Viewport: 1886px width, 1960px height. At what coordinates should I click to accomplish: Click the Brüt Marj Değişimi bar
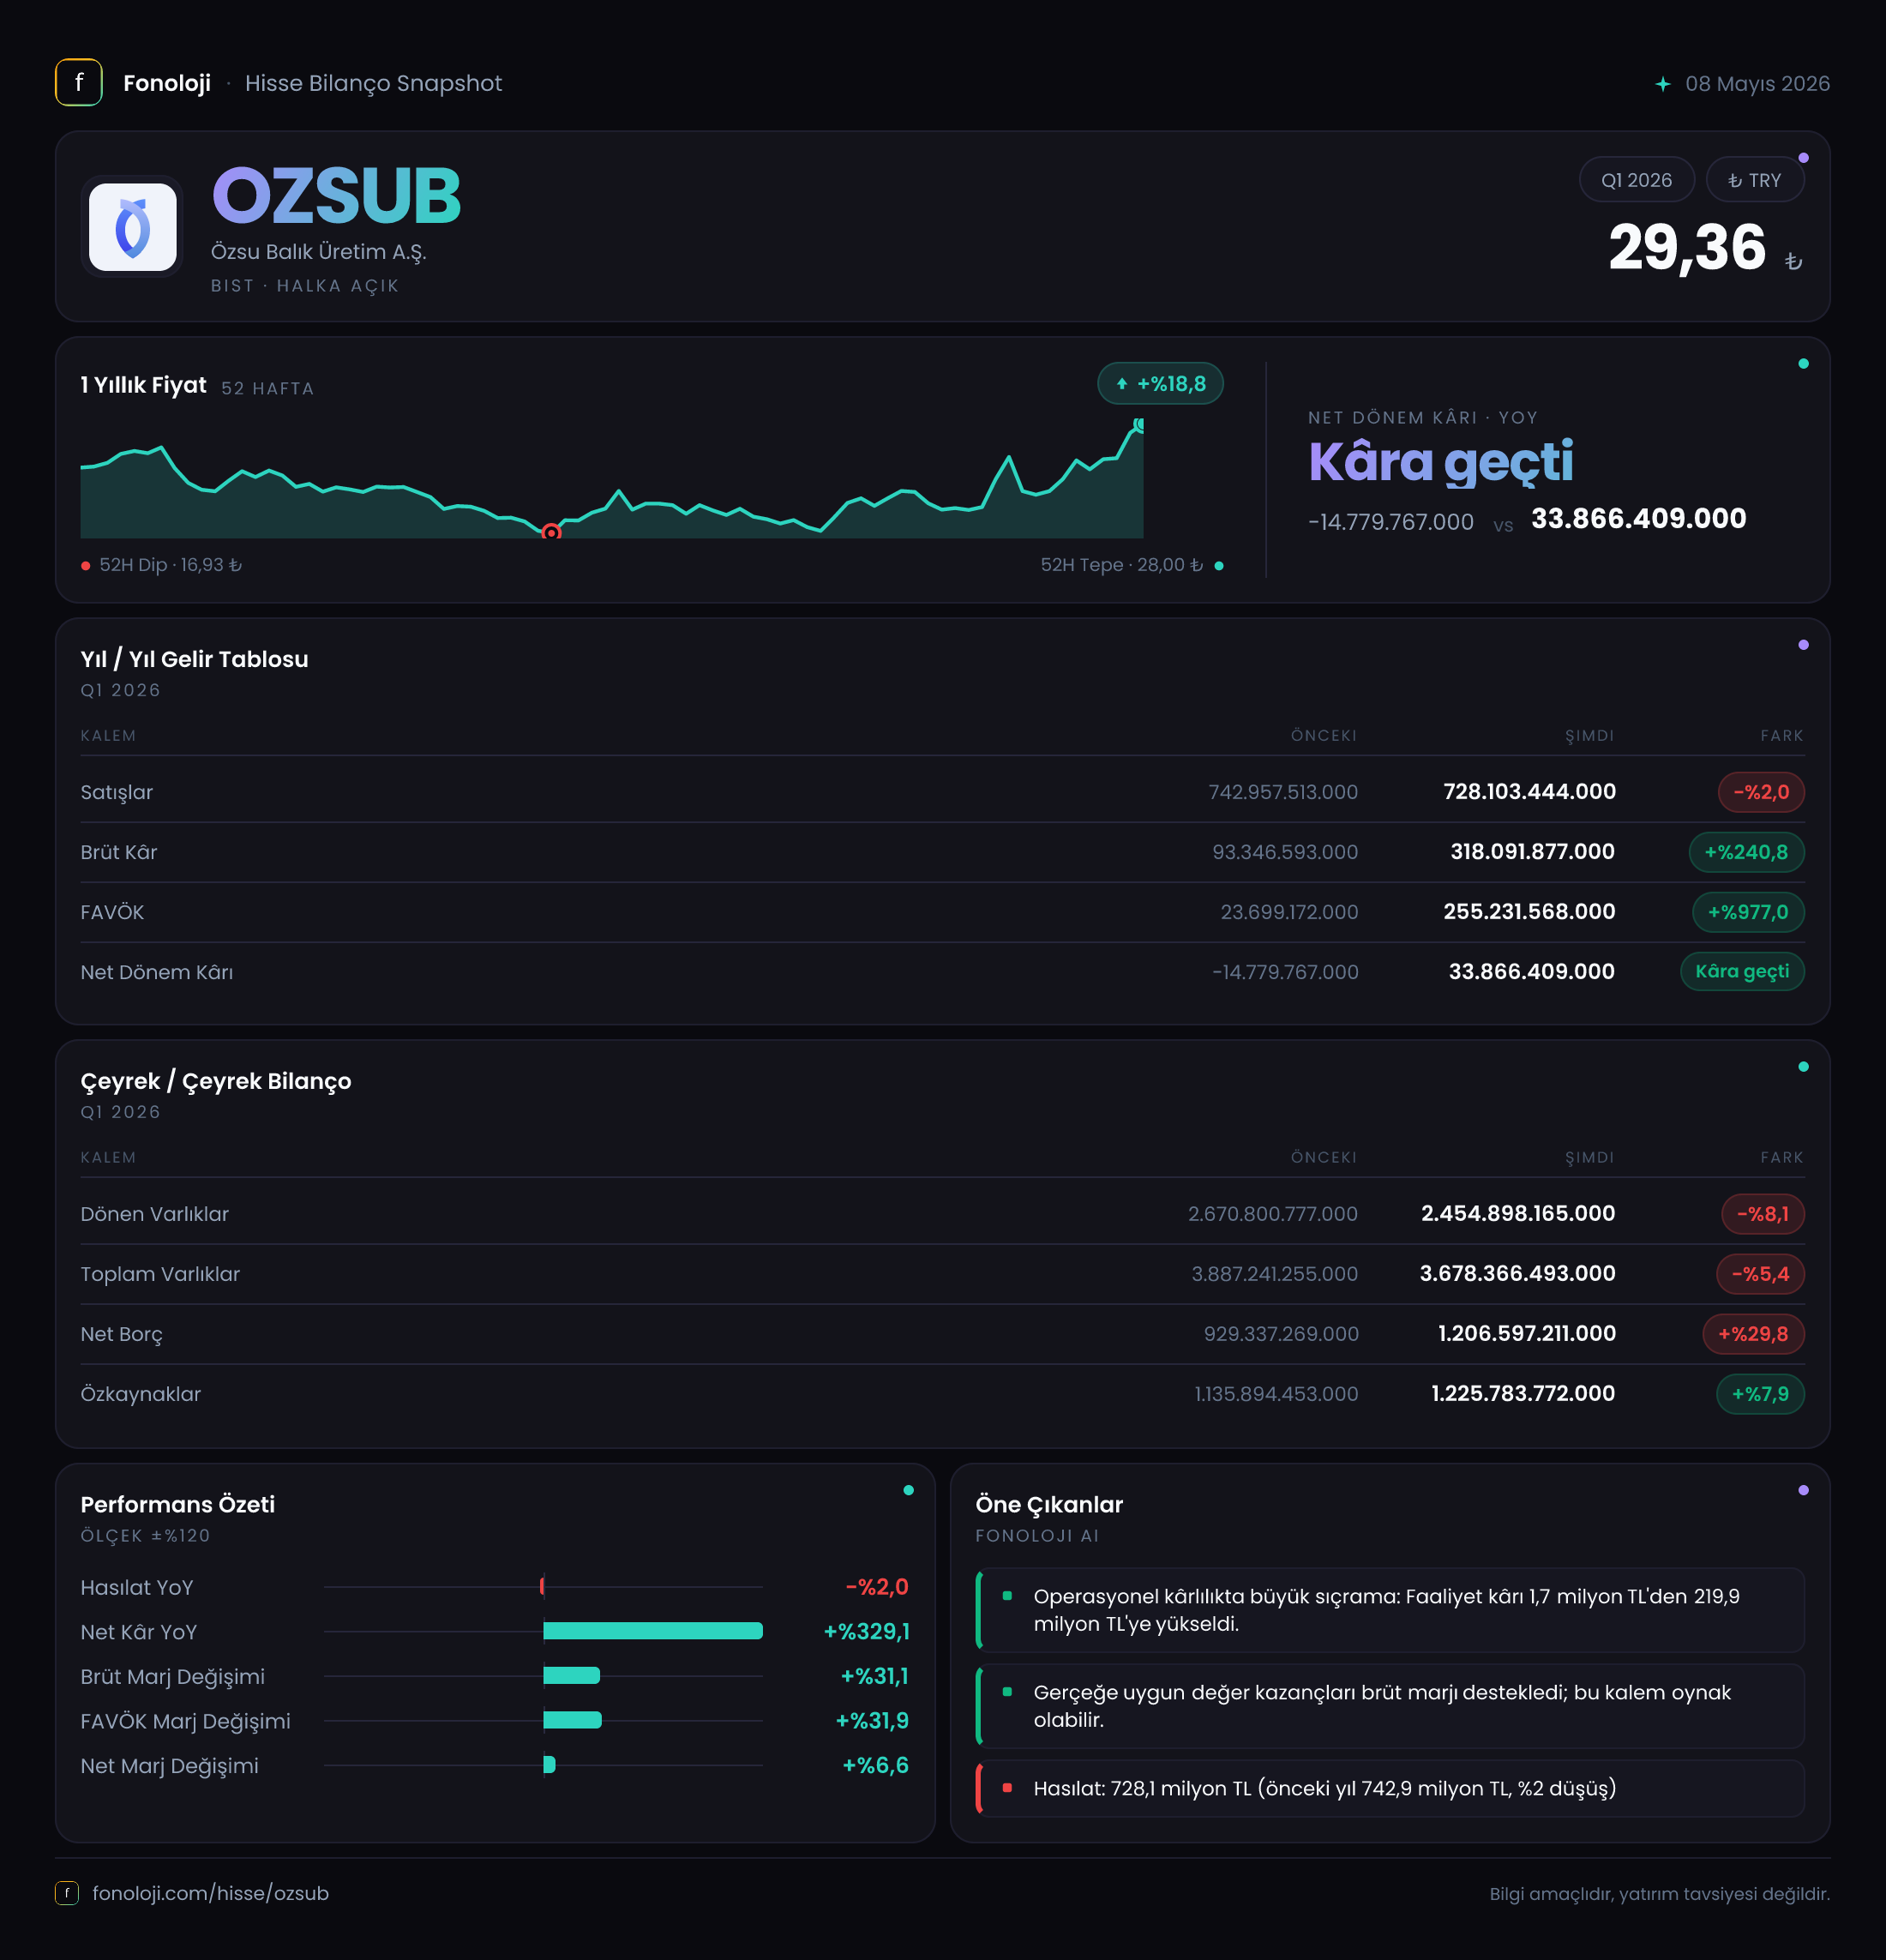pos(572,1676)
